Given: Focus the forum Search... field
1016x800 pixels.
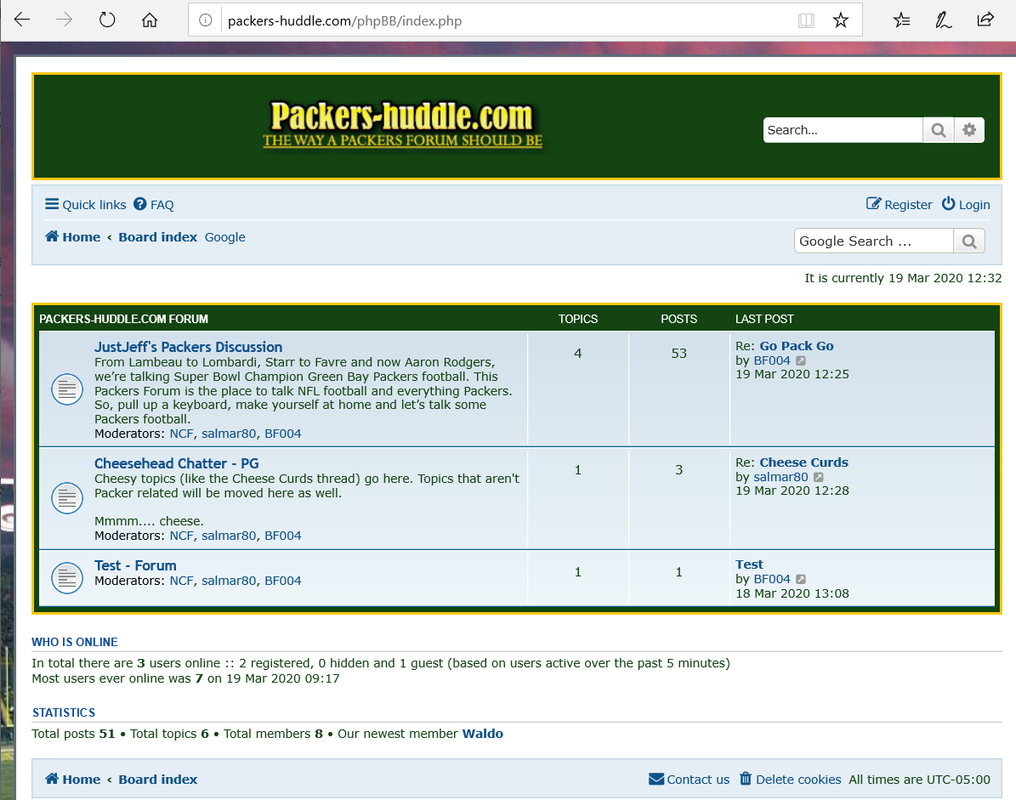Looking at the screenshot, I should click(x=842, y=130).
